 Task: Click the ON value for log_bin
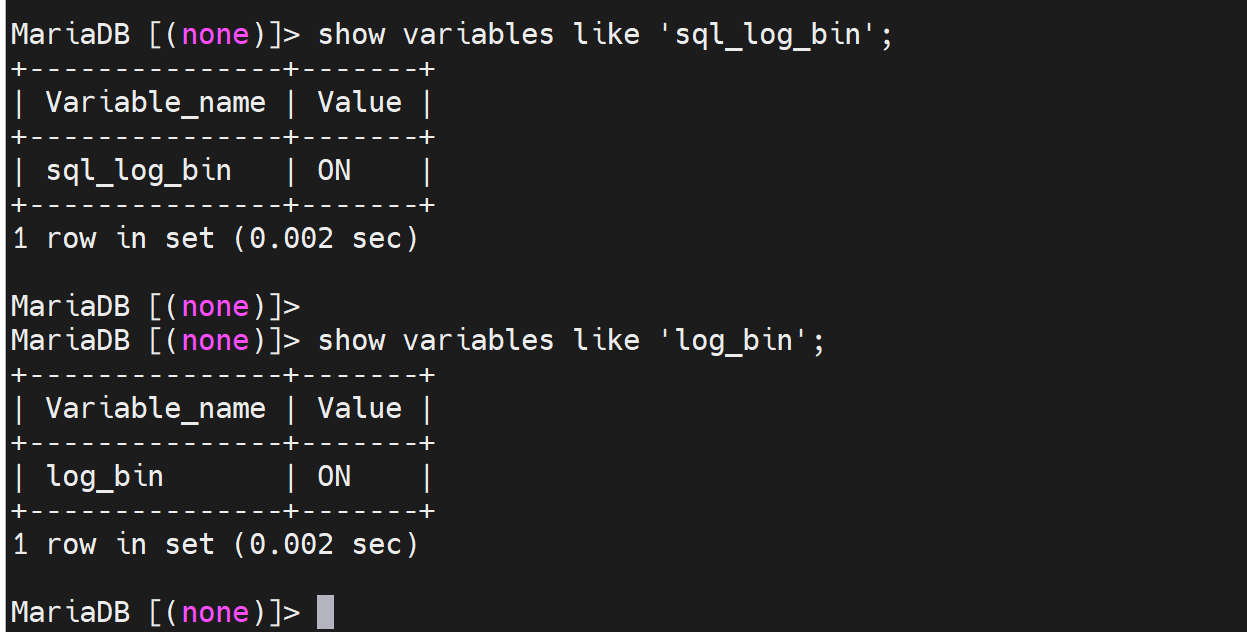coord(334,477)
